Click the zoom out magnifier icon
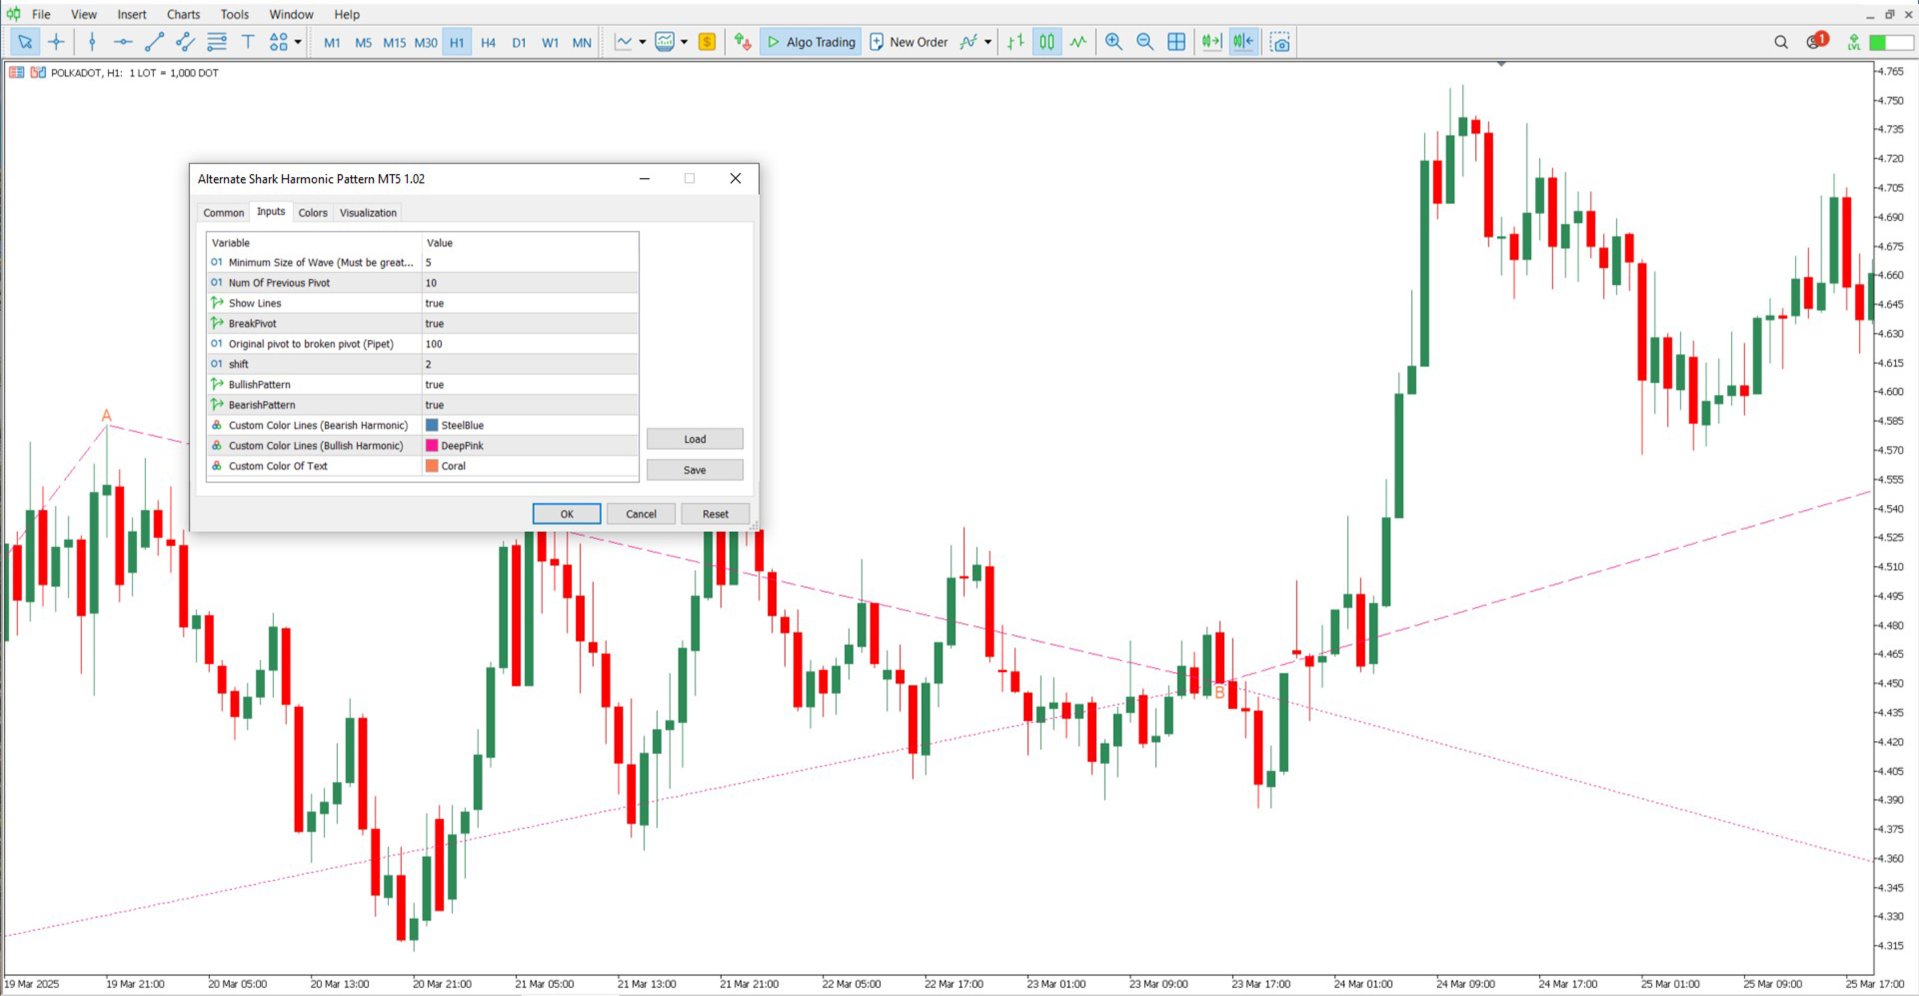The height and width of the screenshot is (996, 1919). pyautogui.click(x=1145, y=42)
